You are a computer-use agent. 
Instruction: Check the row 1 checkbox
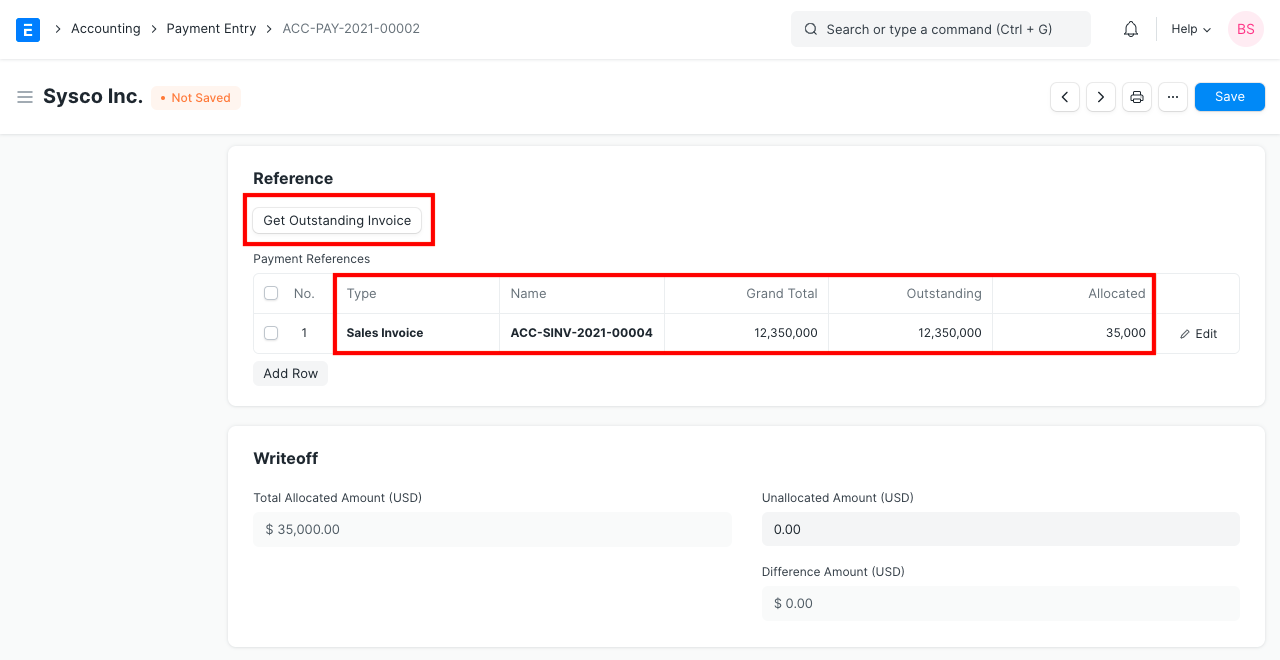click(271, 333)
